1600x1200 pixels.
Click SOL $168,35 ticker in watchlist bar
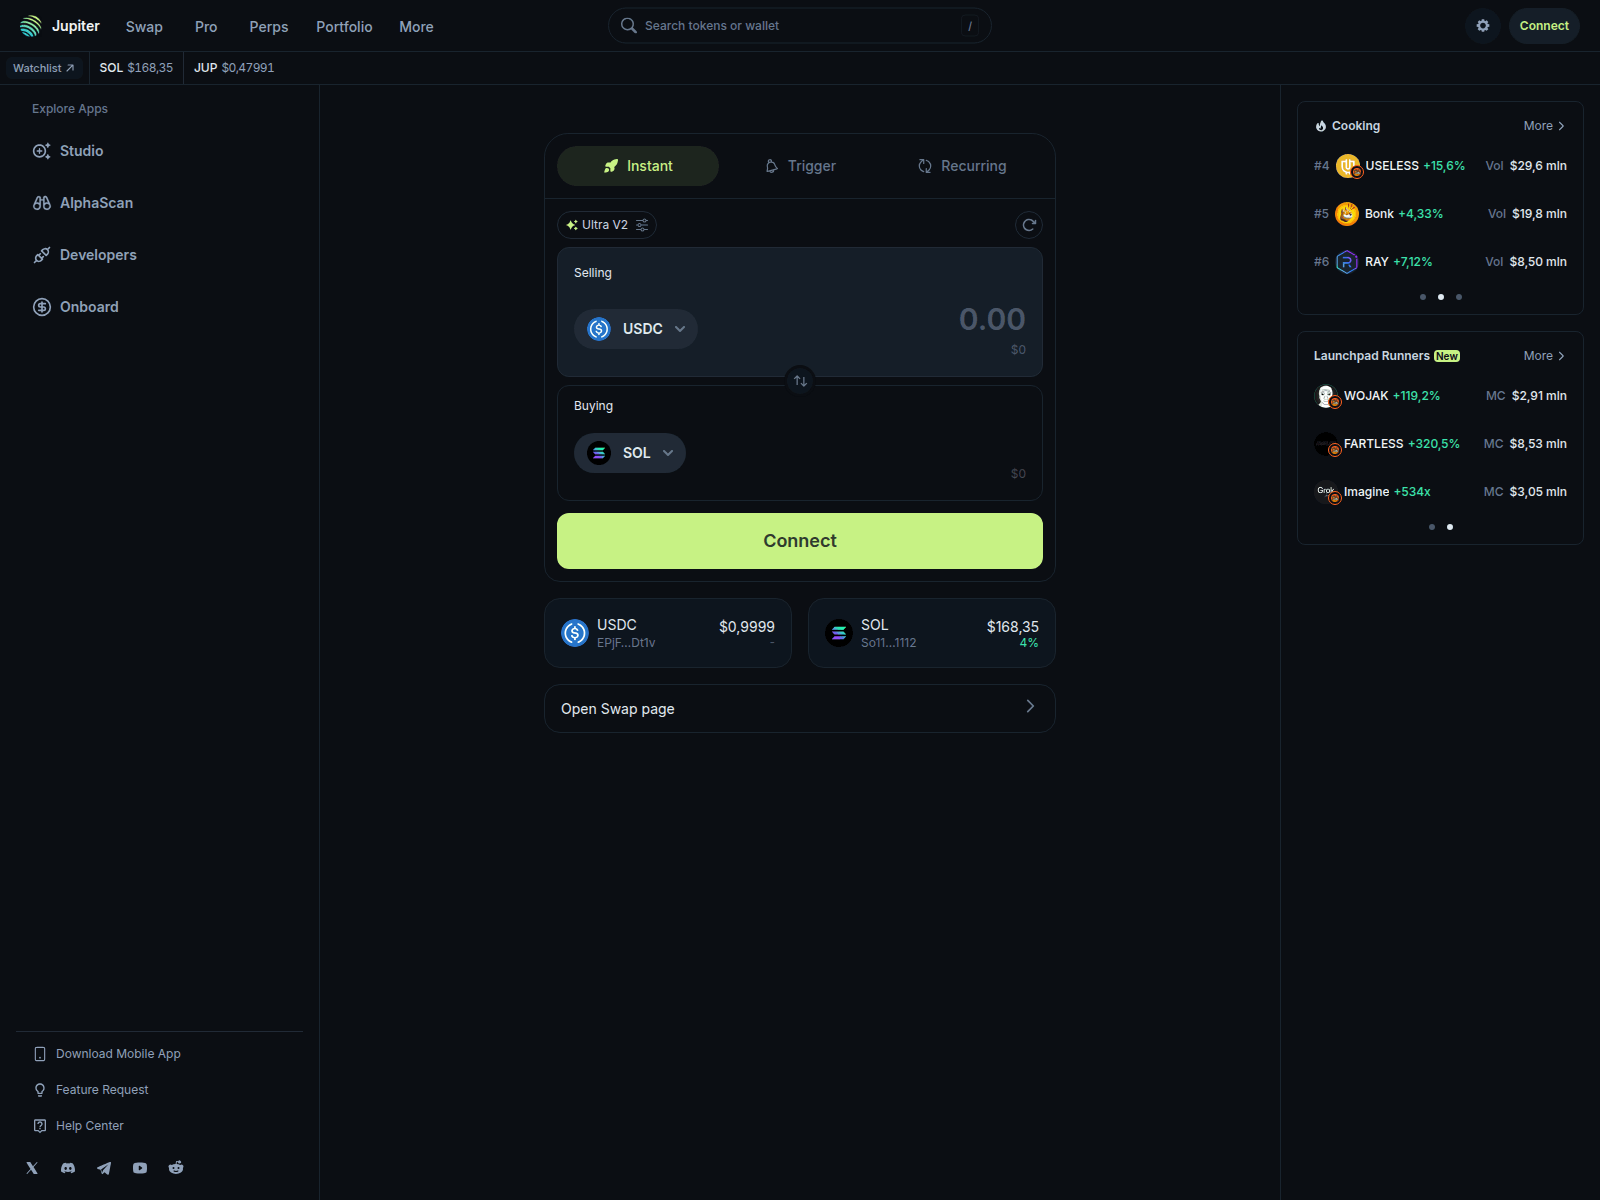click(136, 68)
